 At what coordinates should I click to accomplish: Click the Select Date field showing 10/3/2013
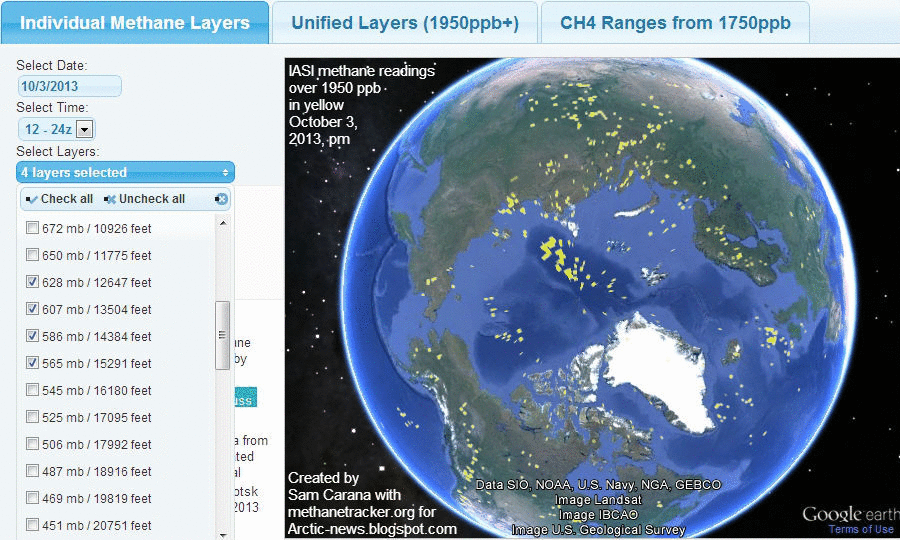tap(69, 86)
